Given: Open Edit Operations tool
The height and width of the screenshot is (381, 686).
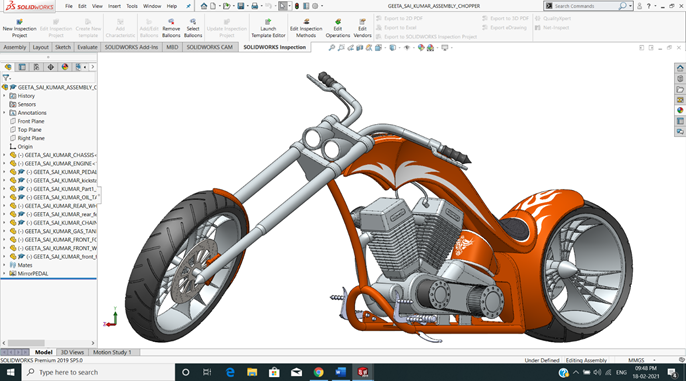Looking at the screenshot, I should point(338,28).
